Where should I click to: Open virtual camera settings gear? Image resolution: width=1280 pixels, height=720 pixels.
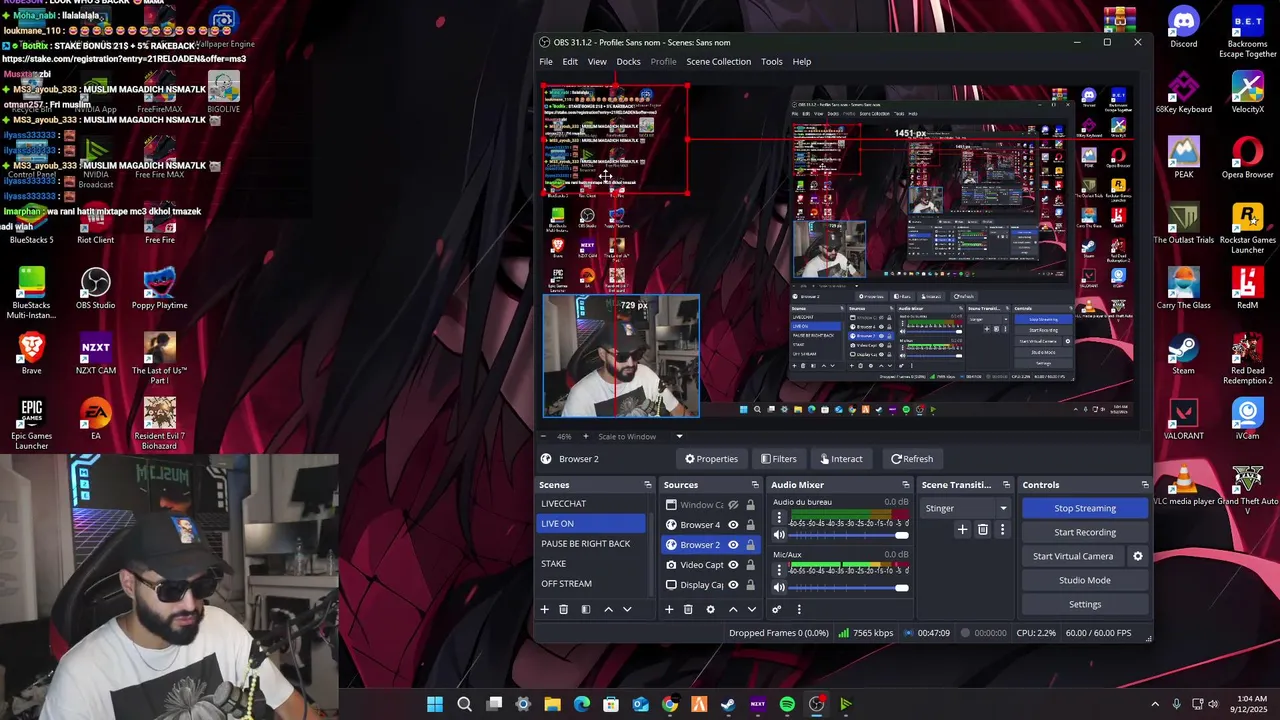[x=1137, y=556]
